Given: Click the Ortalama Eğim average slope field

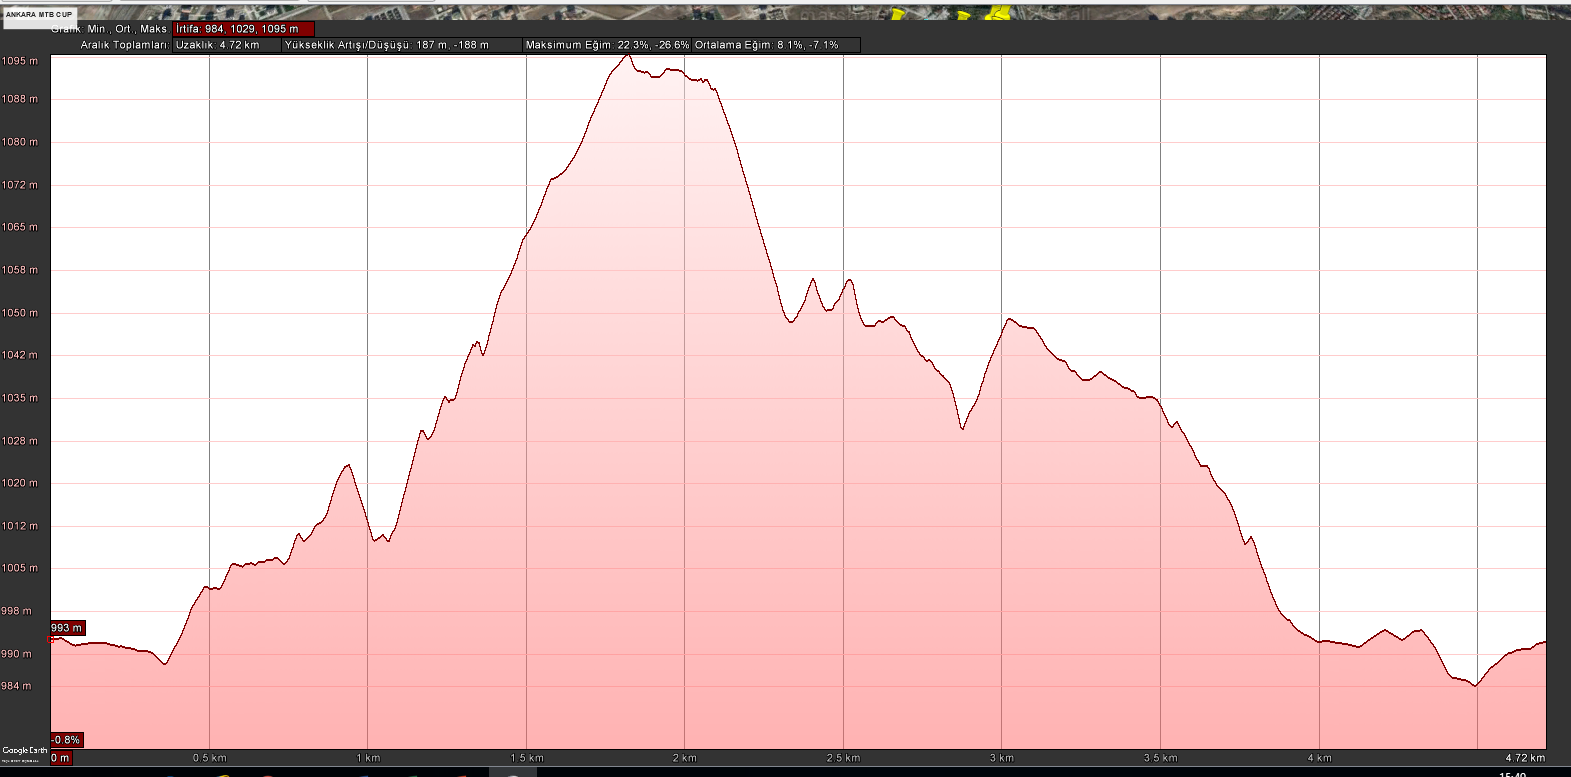Looking at the screenshot, I should point(767,45).
